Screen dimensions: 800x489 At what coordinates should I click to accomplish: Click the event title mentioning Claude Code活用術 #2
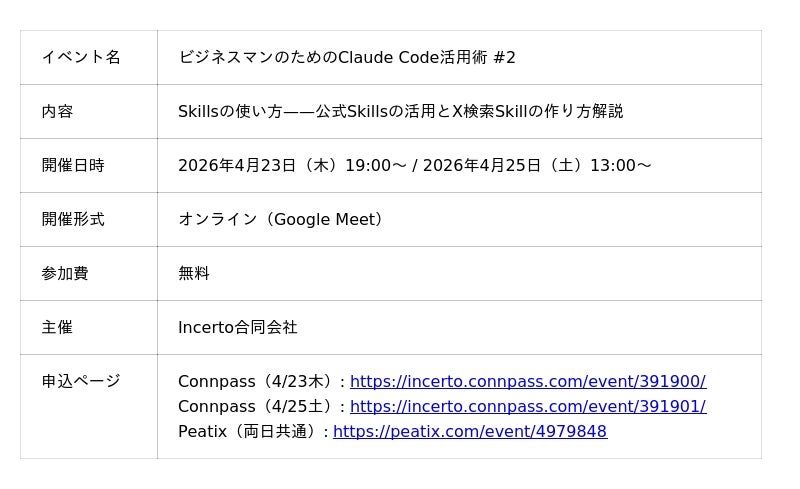tap(347, 57)
